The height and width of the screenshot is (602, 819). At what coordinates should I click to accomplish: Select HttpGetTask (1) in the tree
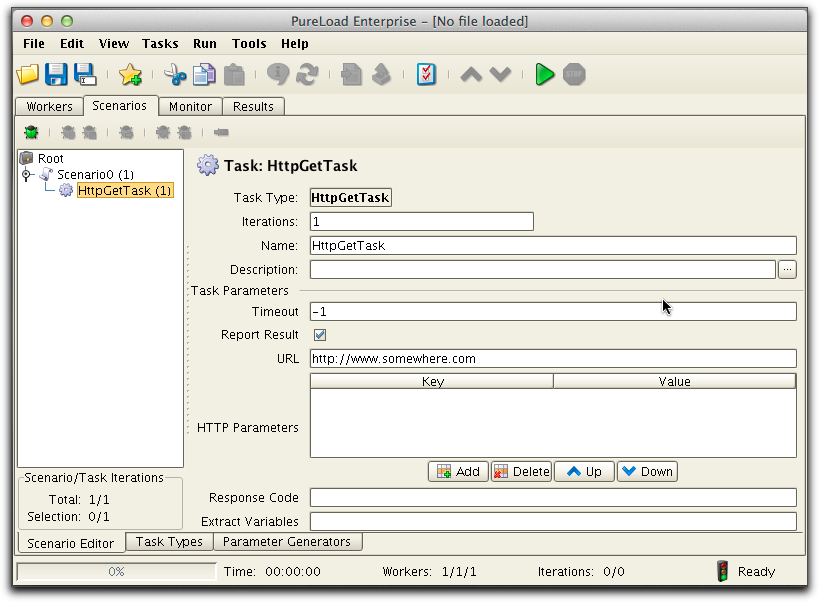tap(125, 191)
